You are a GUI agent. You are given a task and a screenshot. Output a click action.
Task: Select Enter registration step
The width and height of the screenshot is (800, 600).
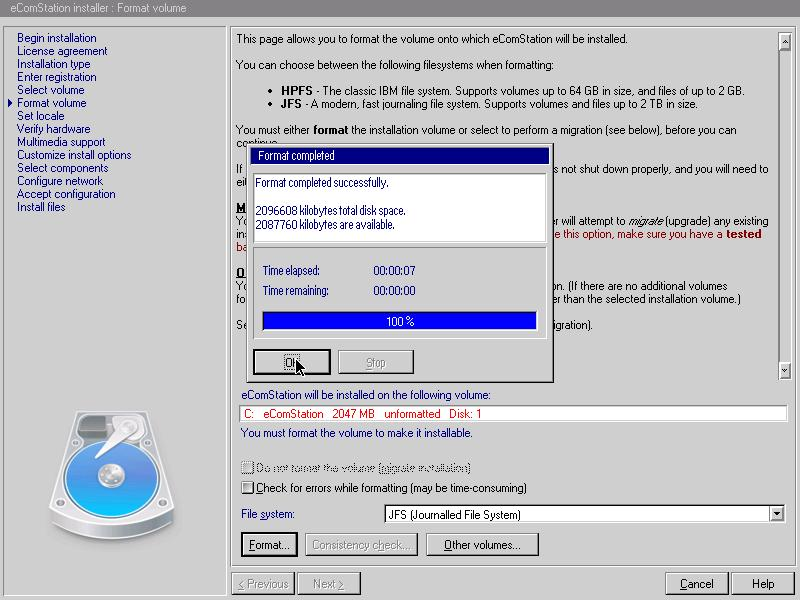(x=57, y=77)
